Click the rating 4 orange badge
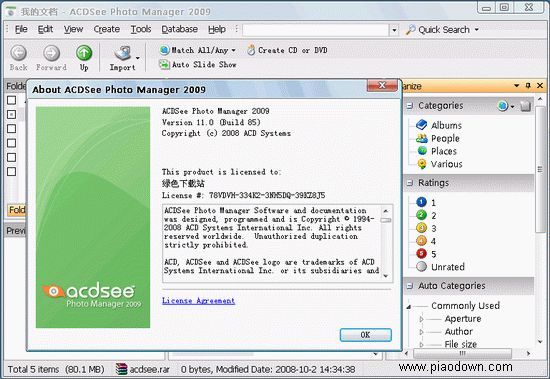 (421, 241)
